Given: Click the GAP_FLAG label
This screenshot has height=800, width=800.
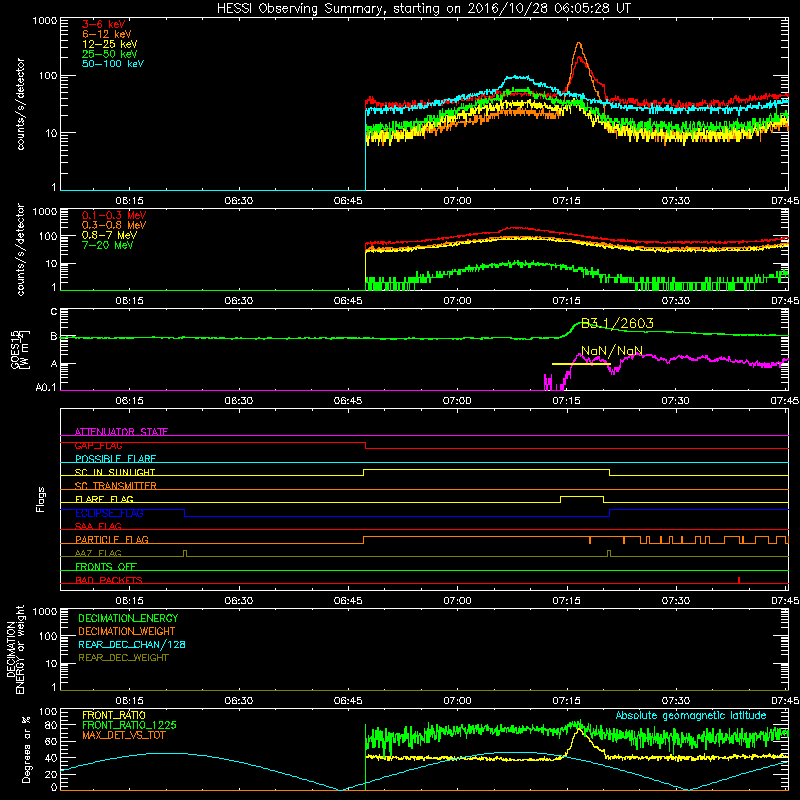Looking at the screenshot, I should [x=98, y=445].
